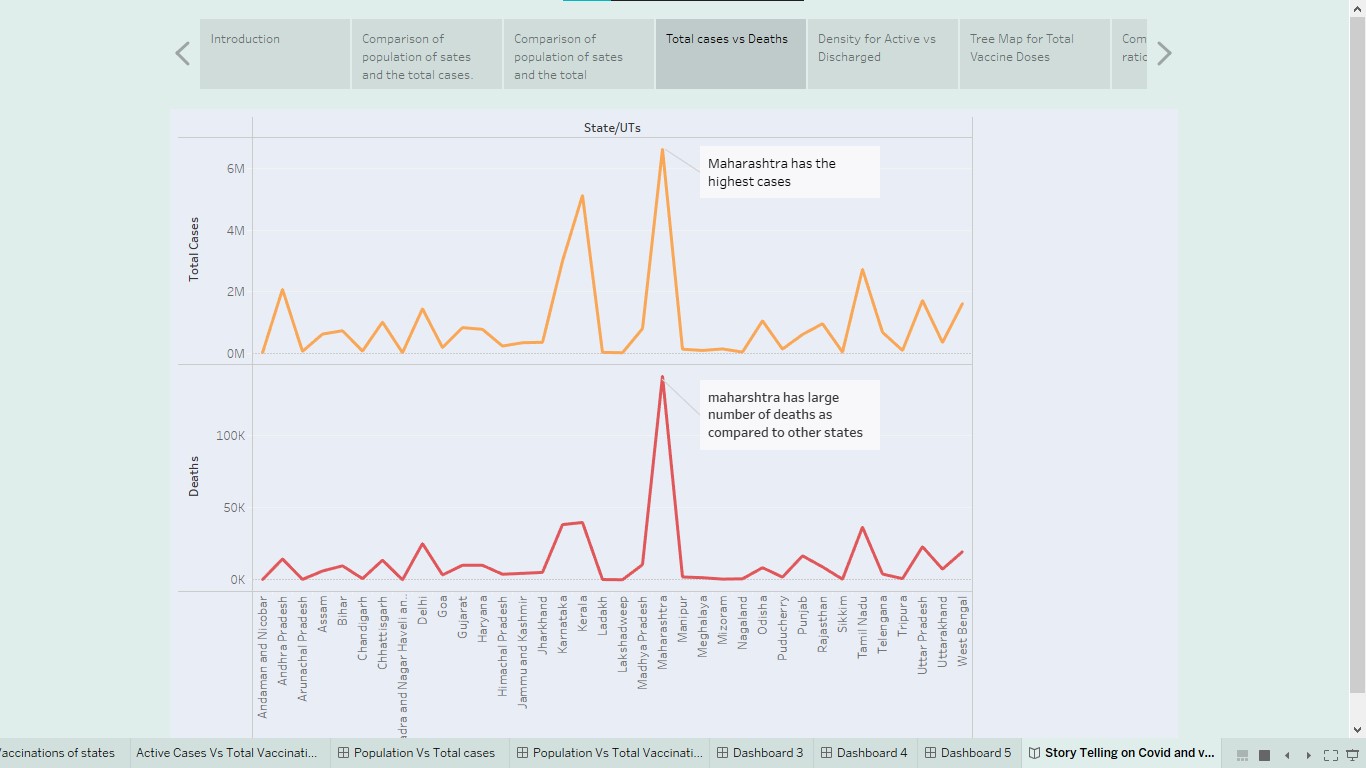Click the previous story point arrow in the toolbar
Screen dimensions: 1366x768
tap(1287, 753)
